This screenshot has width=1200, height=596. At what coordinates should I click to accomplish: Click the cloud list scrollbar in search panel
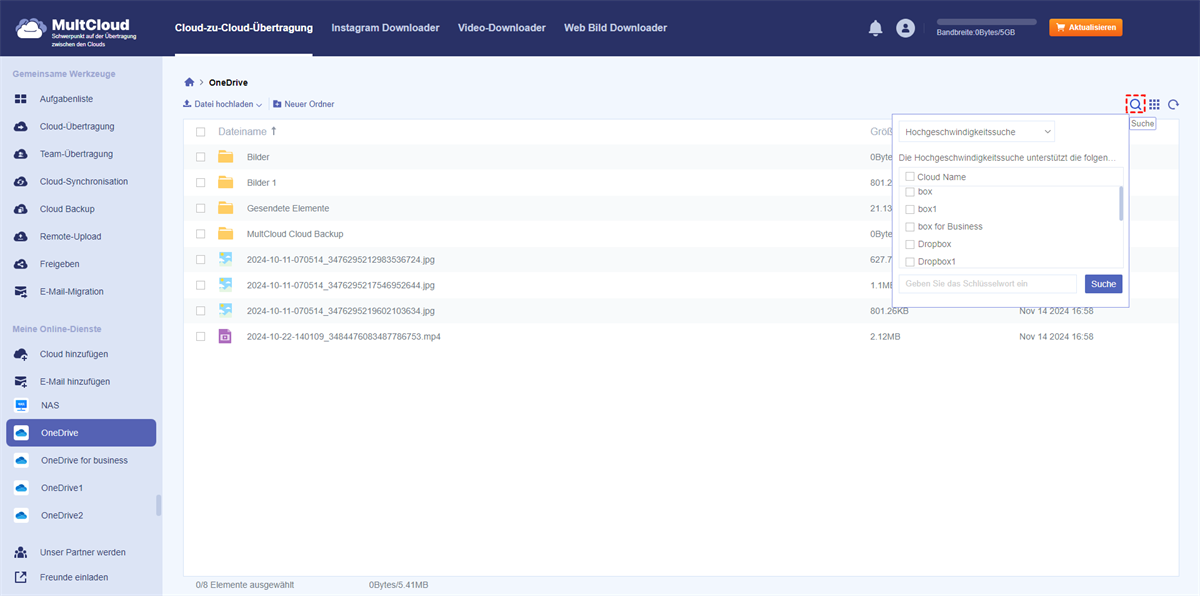tap(1120, 203)
